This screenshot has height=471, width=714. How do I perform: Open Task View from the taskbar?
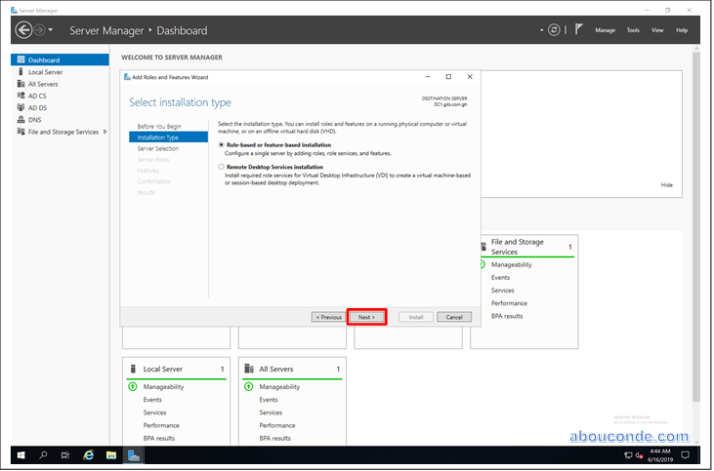(65, 455)
